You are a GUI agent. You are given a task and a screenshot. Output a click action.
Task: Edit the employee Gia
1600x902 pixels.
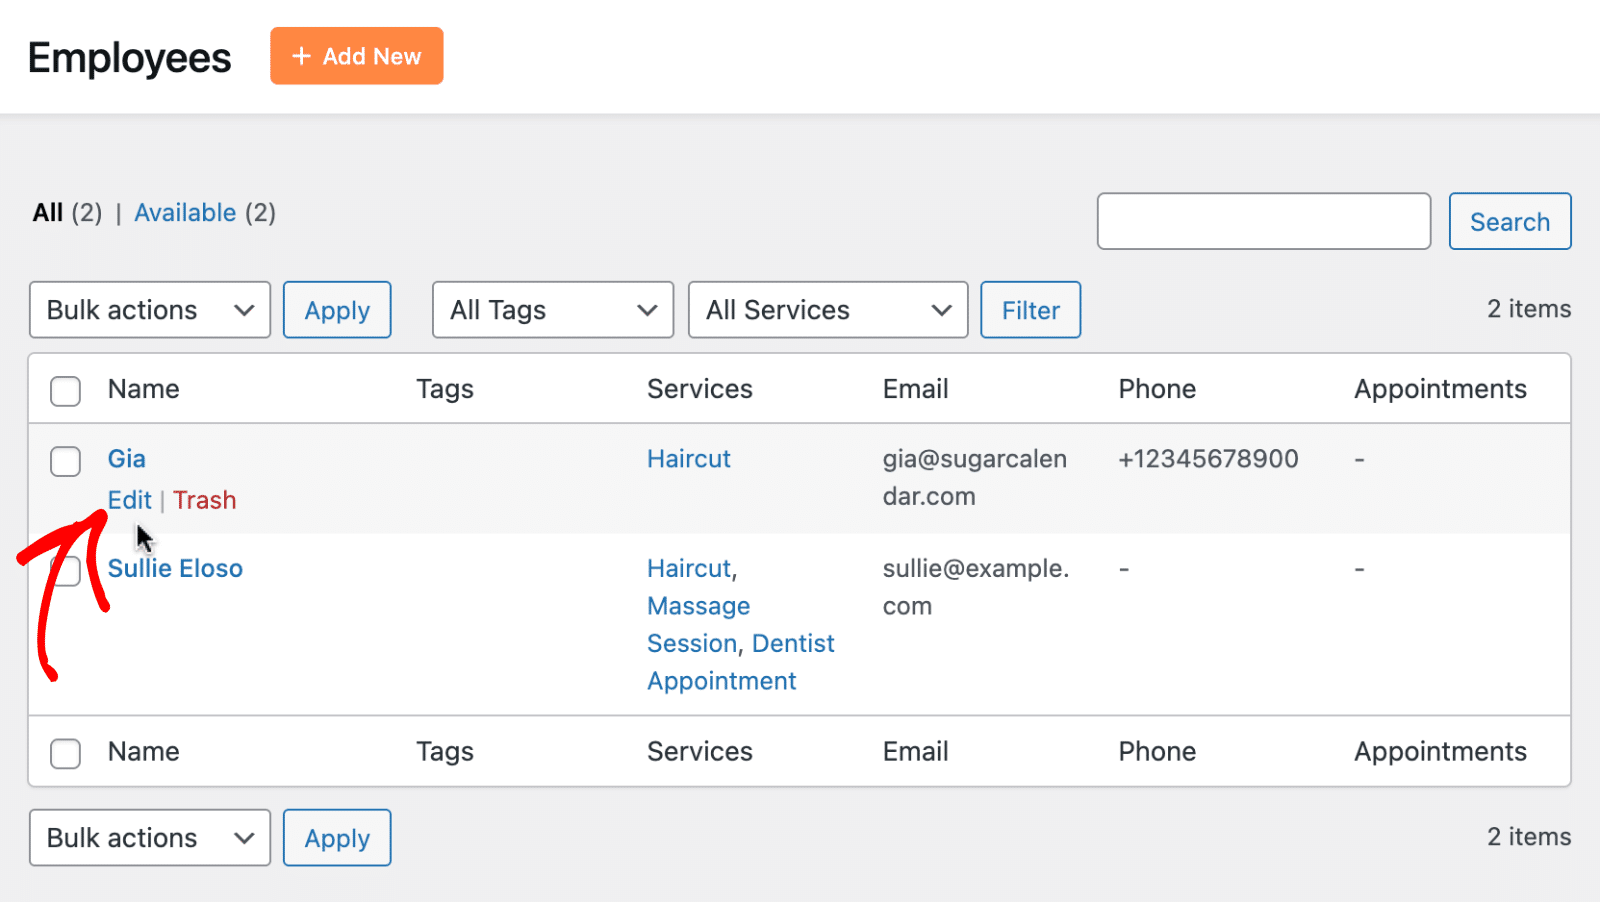129,500
